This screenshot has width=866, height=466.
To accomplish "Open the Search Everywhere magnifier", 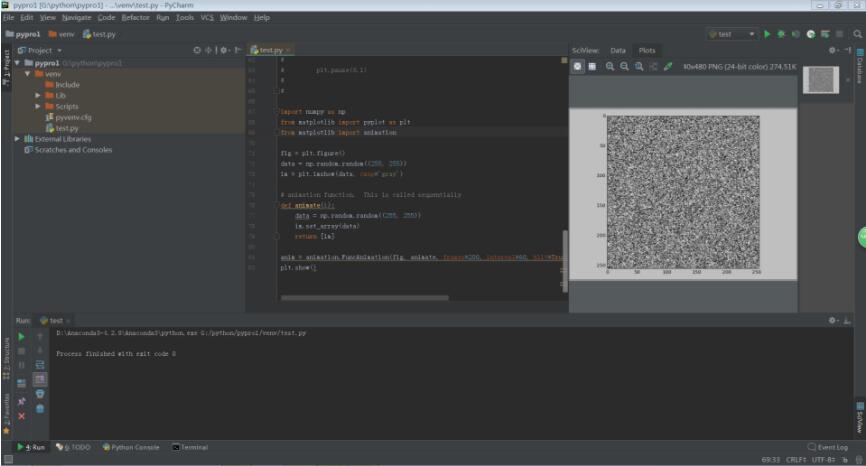I will pos(857,34).
